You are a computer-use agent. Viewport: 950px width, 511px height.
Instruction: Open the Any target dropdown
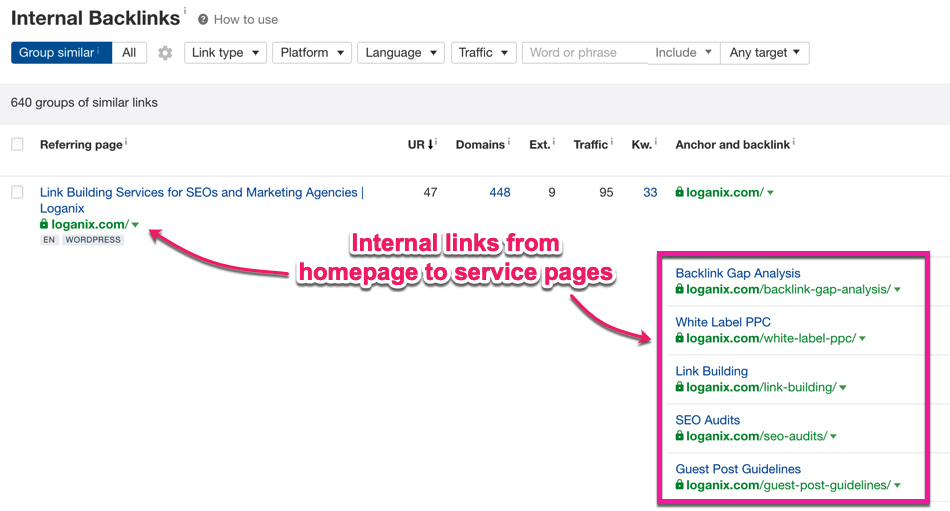coord(765,53)
